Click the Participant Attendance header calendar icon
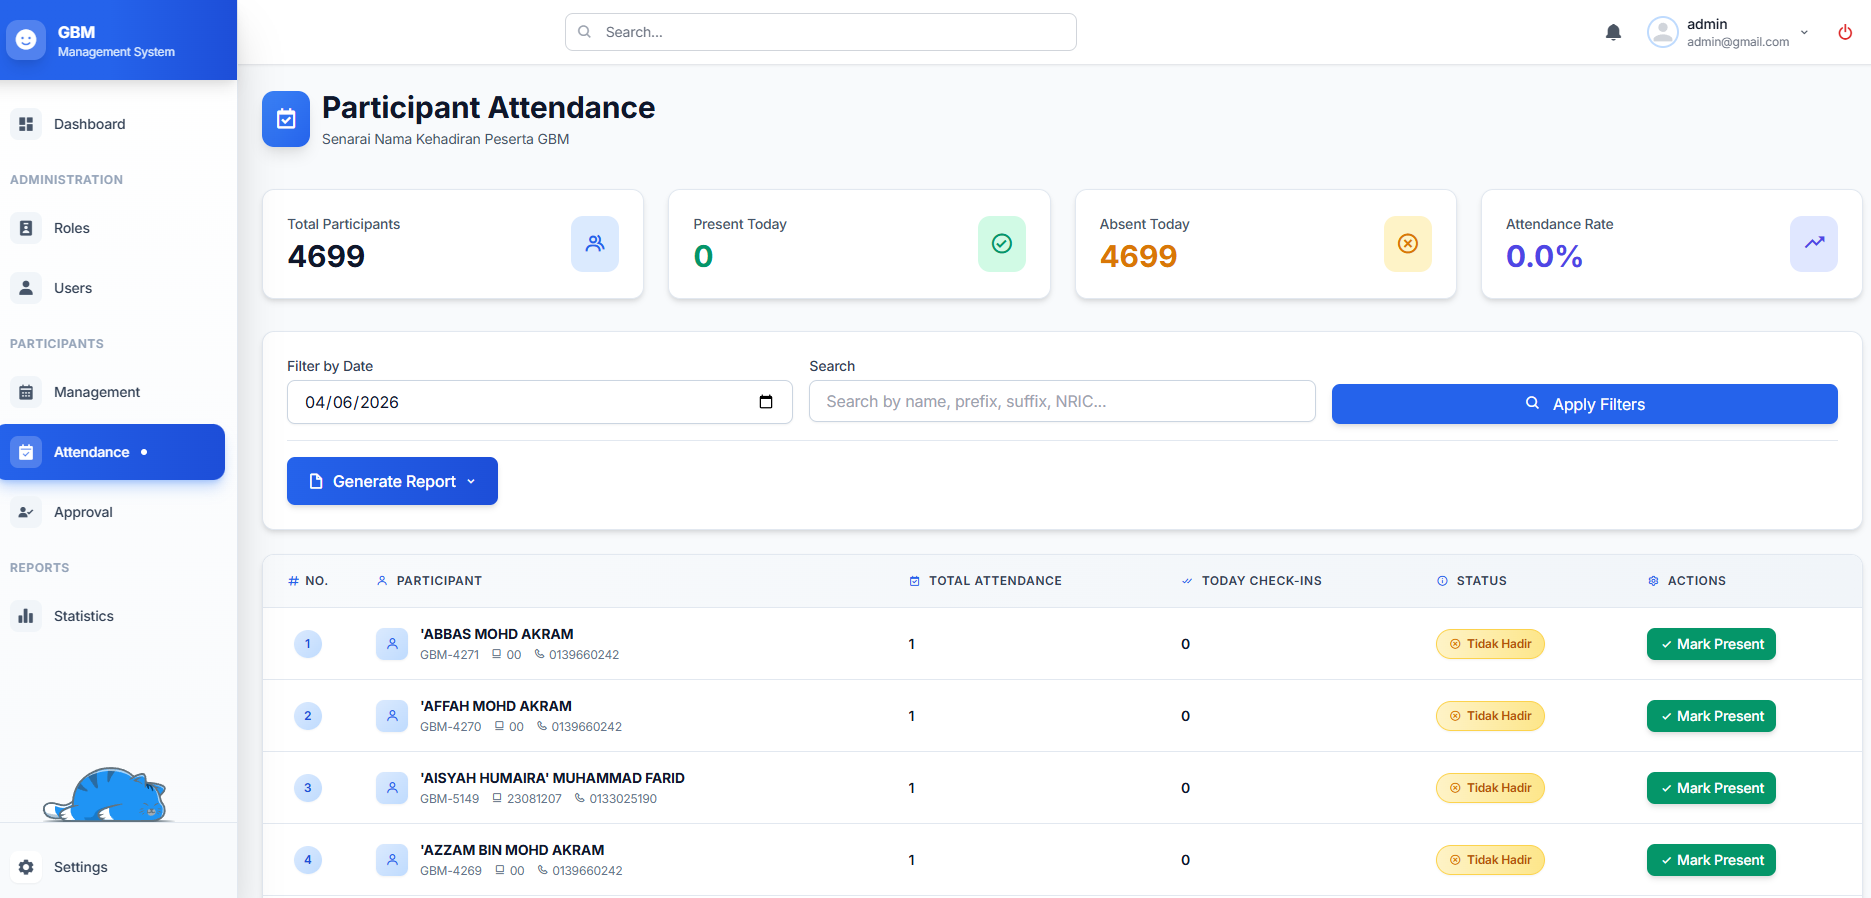 click(286, 119)
